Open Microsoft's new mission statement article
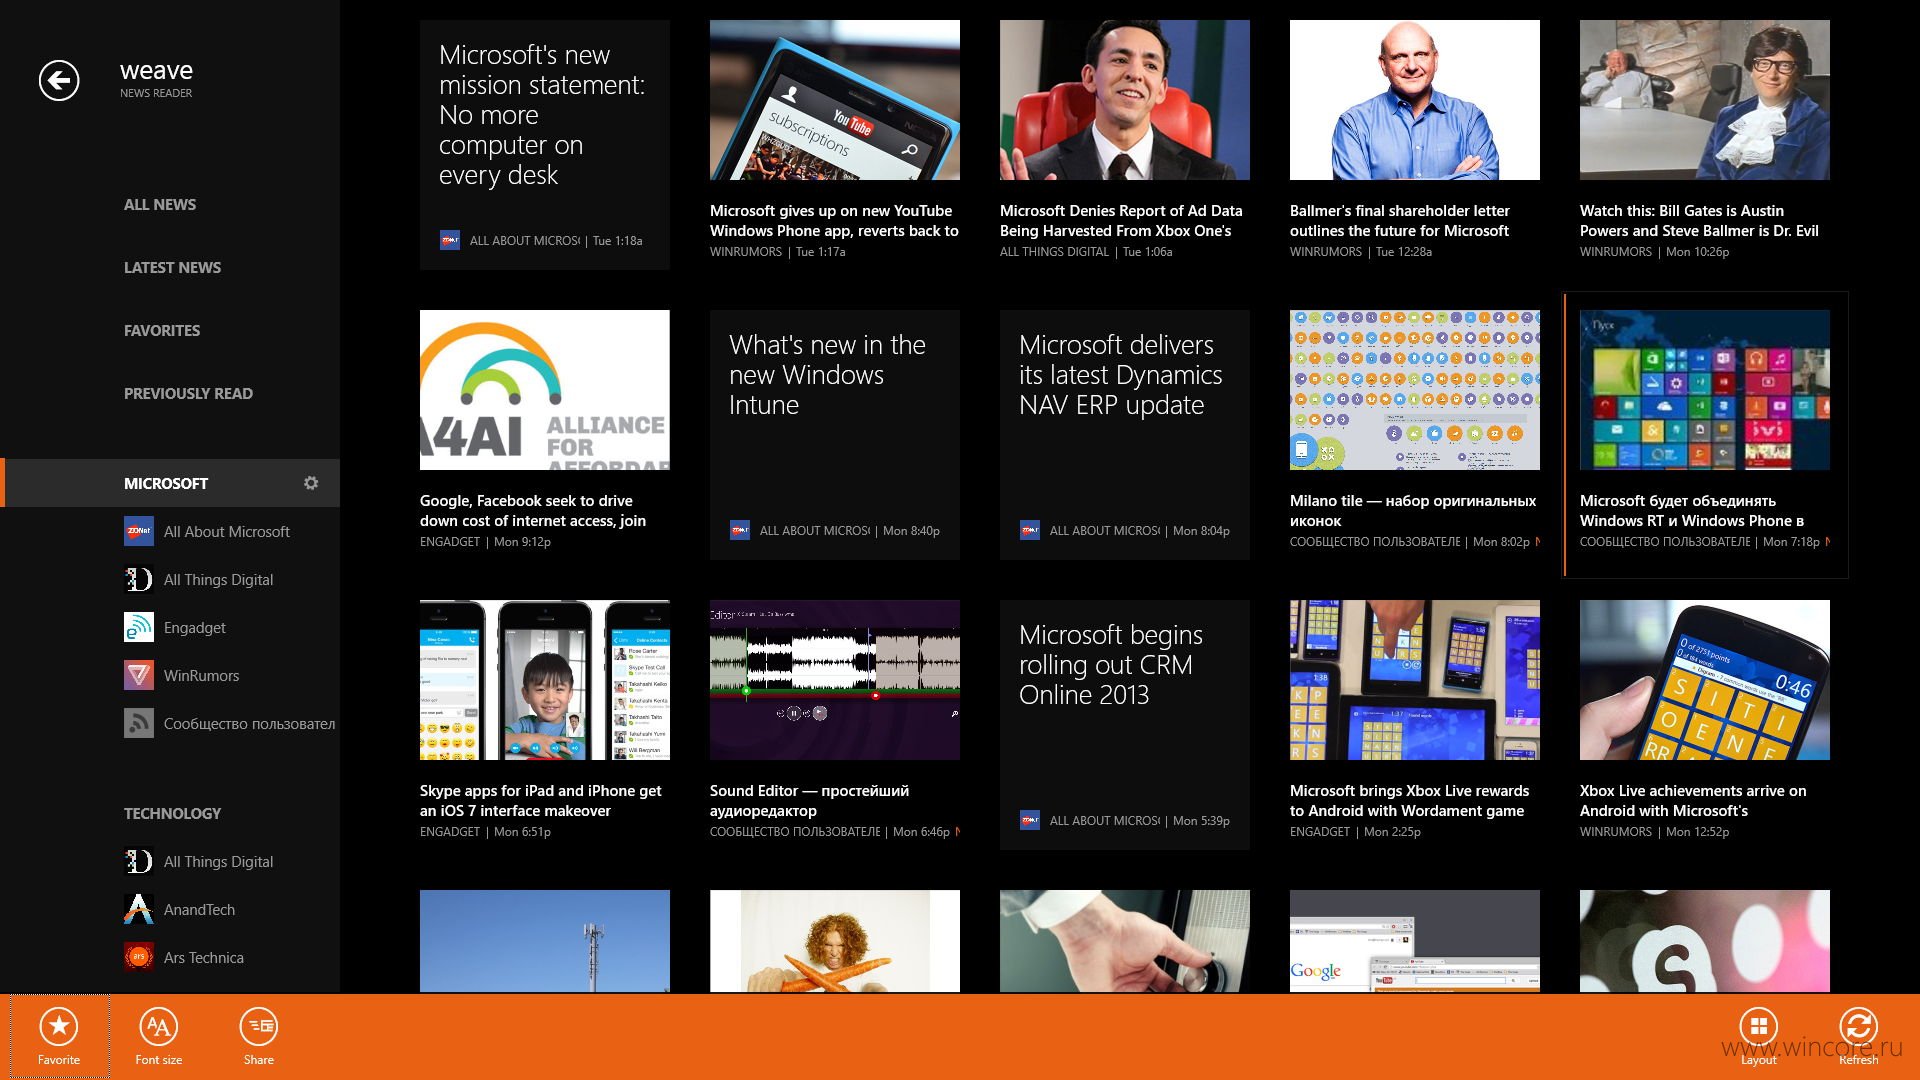The image size is (1920, 1080). (x=545, y=145)
